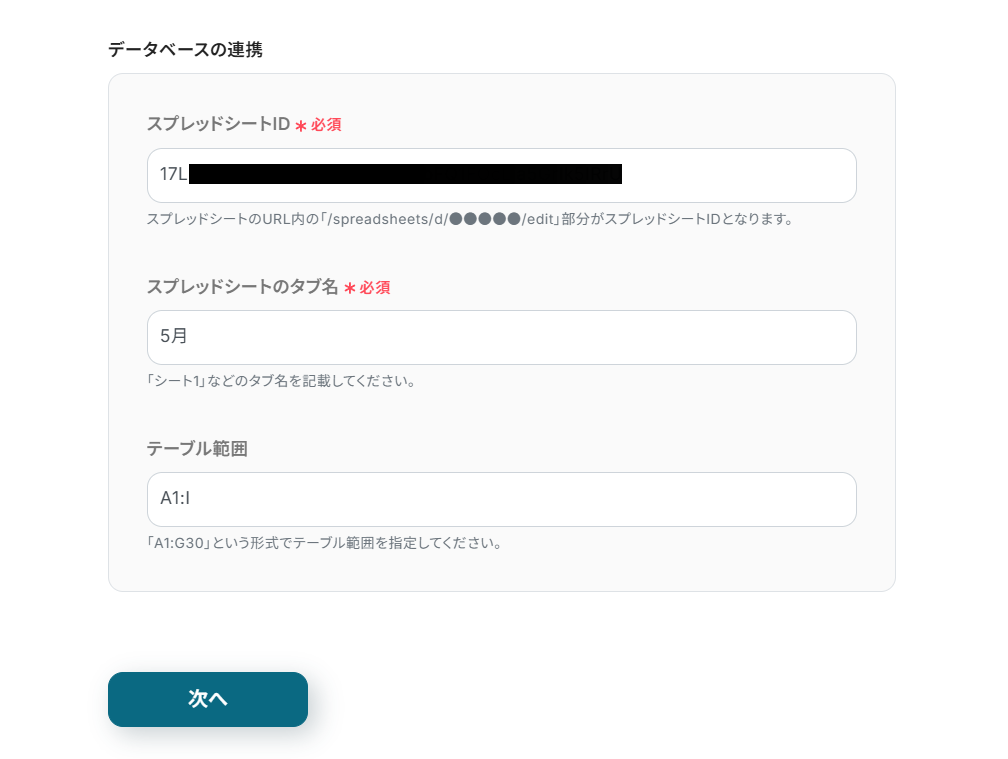This screenshot has height=759, width=1008.
Task: Click the ●●●●● placeholder dots in the hint
Action: tap(485, 219)
